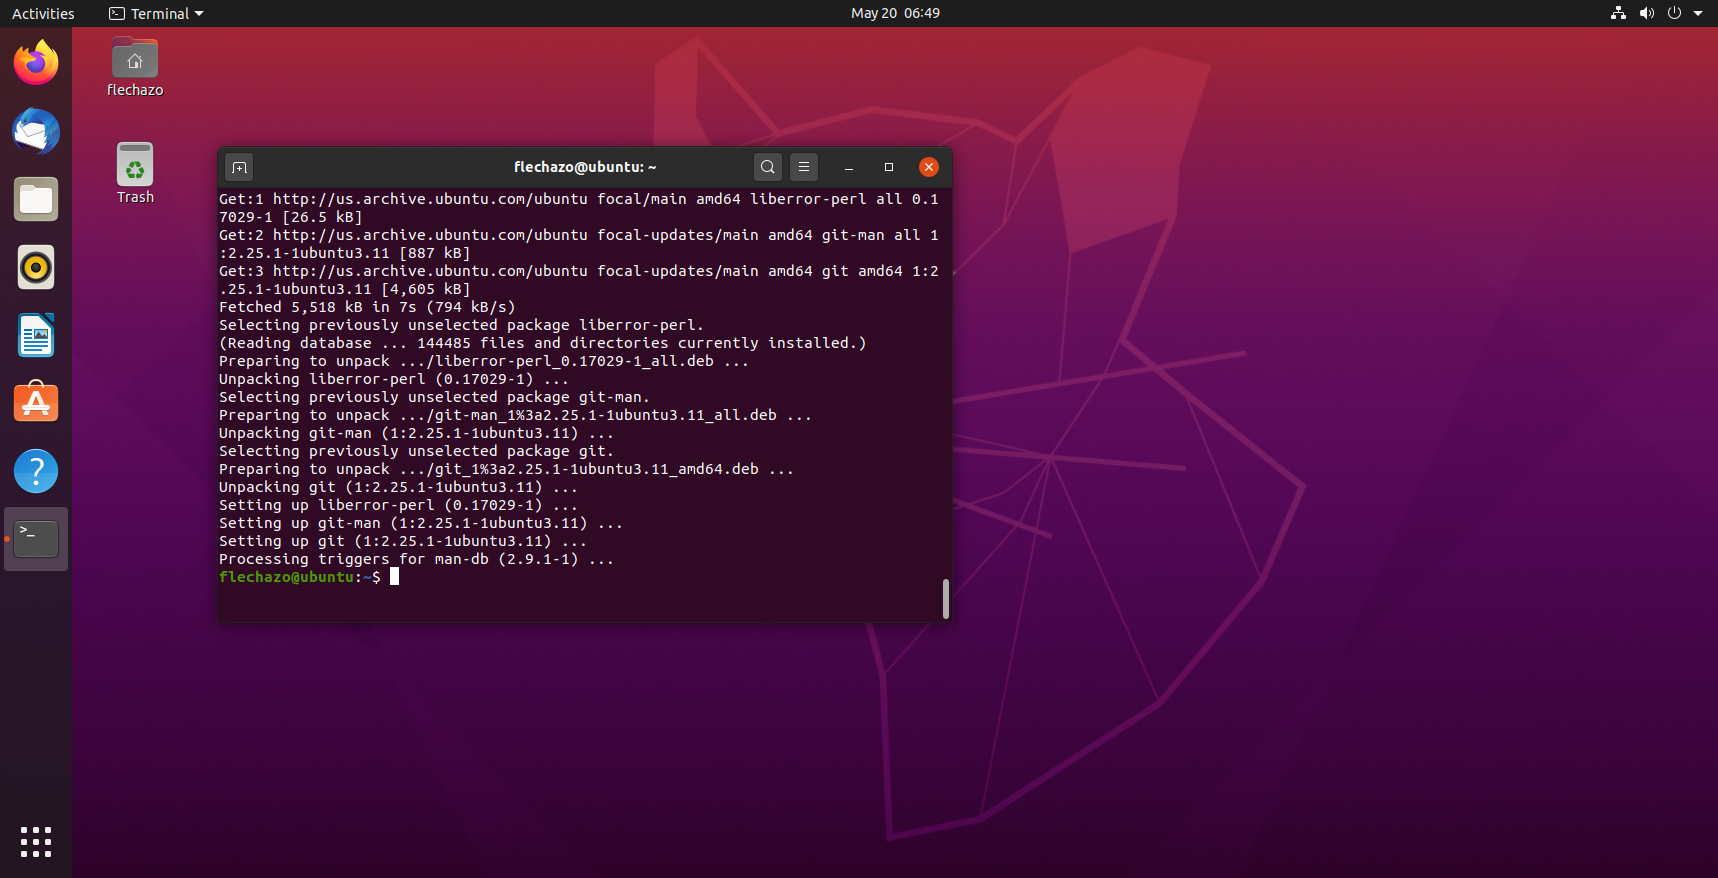Open the Files manager in dock
The image size is (1718, 878).
click(x=36, y=200)
